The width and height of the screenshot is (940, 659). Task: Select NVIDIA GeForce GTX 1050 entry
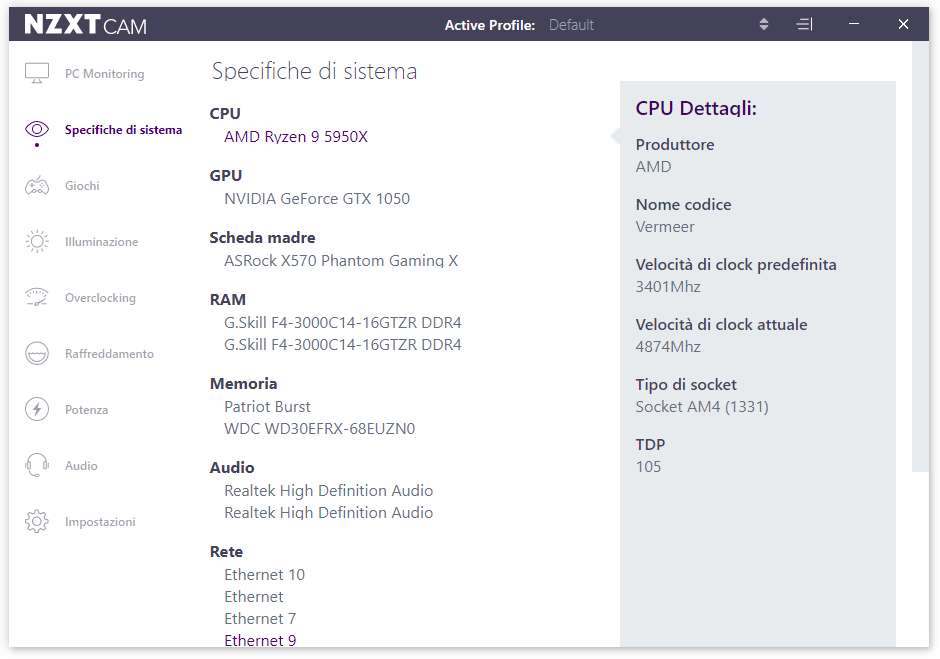click(317, 198)
